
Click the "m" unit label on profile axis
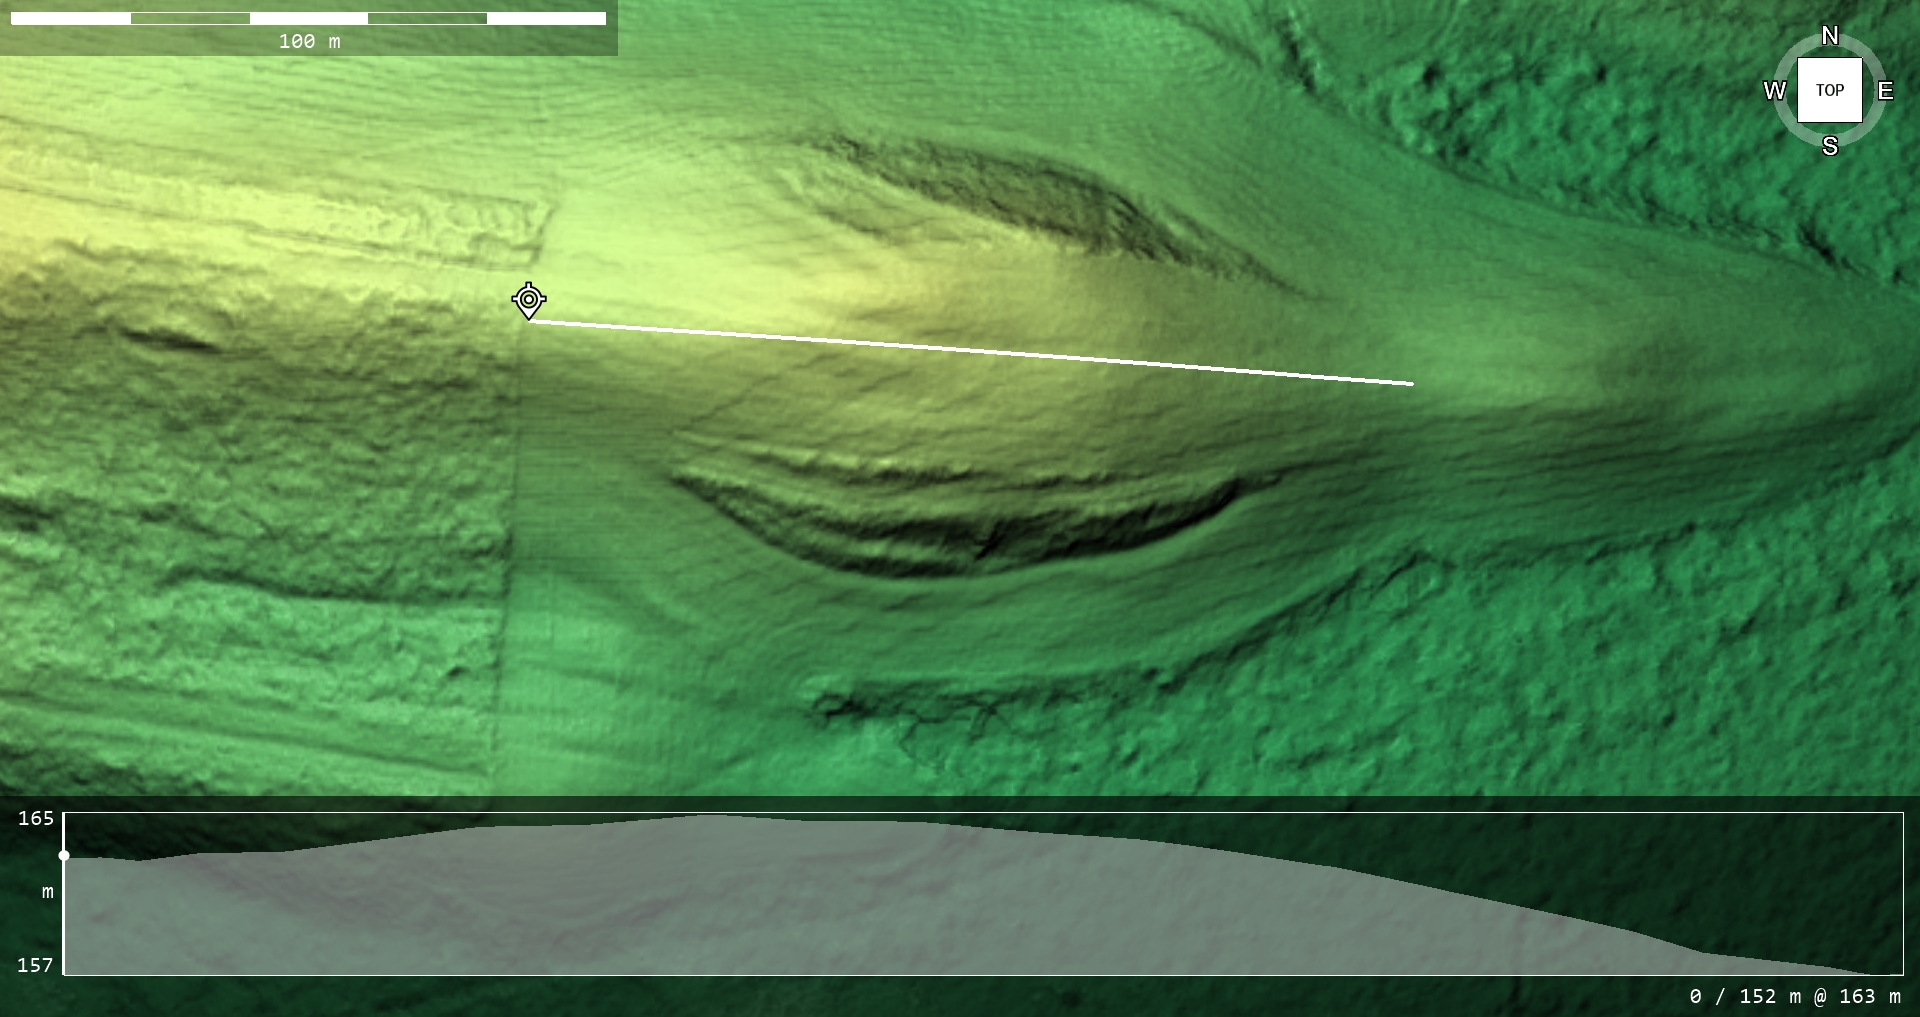pos(47,891)
